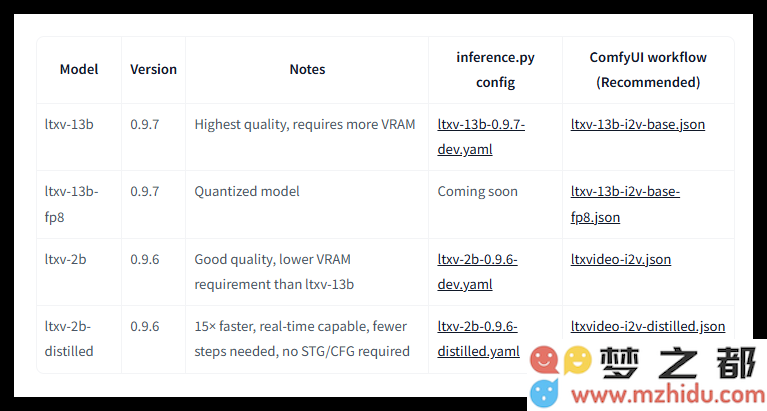The width and height of the screenshot is (767, 411).
Task: Open the ltxv-13b-0.9.7-dev.yaml config link
Action: pos(481,137)
